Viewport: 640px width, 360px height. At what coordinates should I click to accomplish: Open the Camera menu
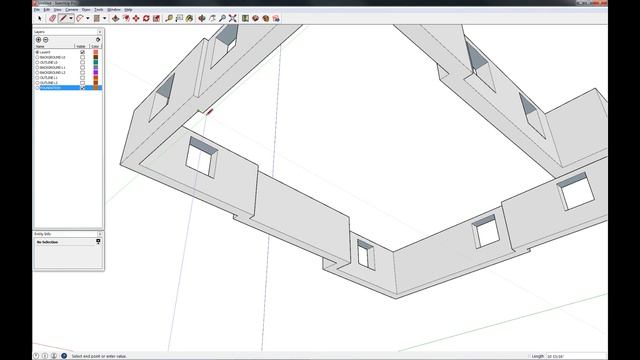pyautogui.click(x=71, y=9)
